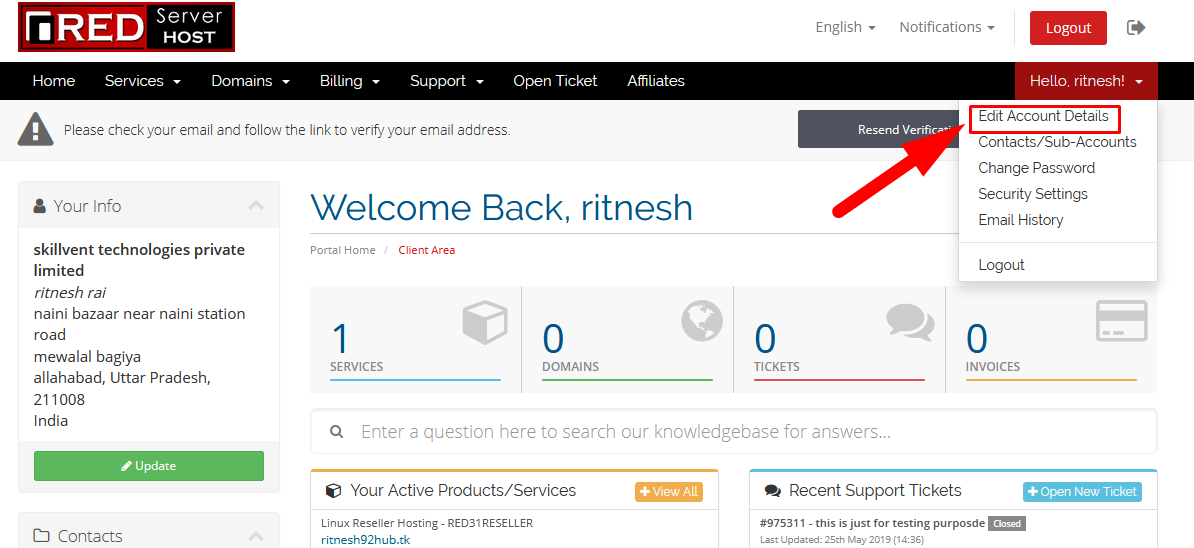Image resolution: width=1194 pixels, height=548 pixels.
Task: Click the Open New Ticket button
Action: coord(1082,492)
